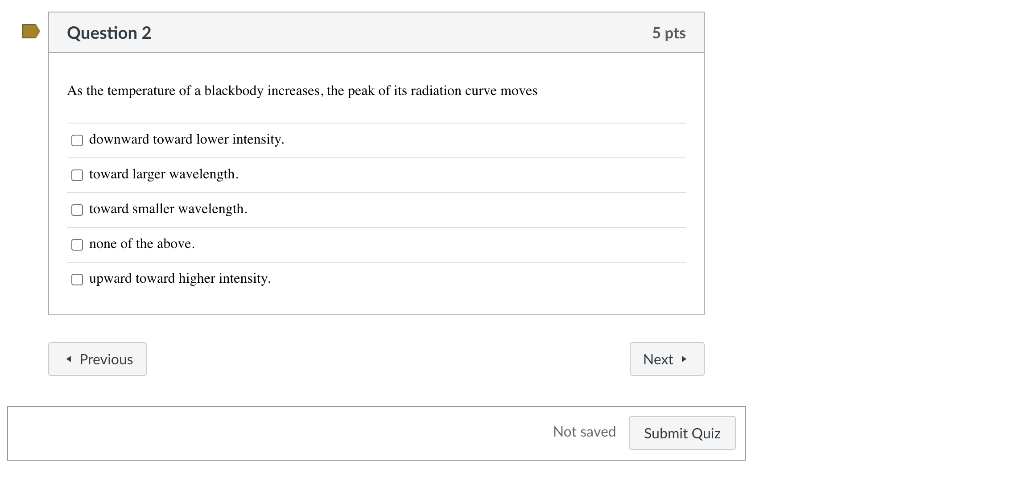Click the blackbody question prompt text

pyautogui.click(x=302, y=91)
